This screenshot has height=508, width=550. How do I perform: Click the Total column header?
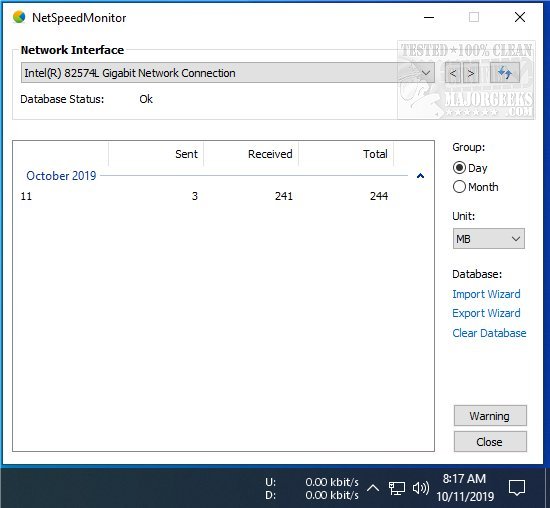[x=346, y=154]
